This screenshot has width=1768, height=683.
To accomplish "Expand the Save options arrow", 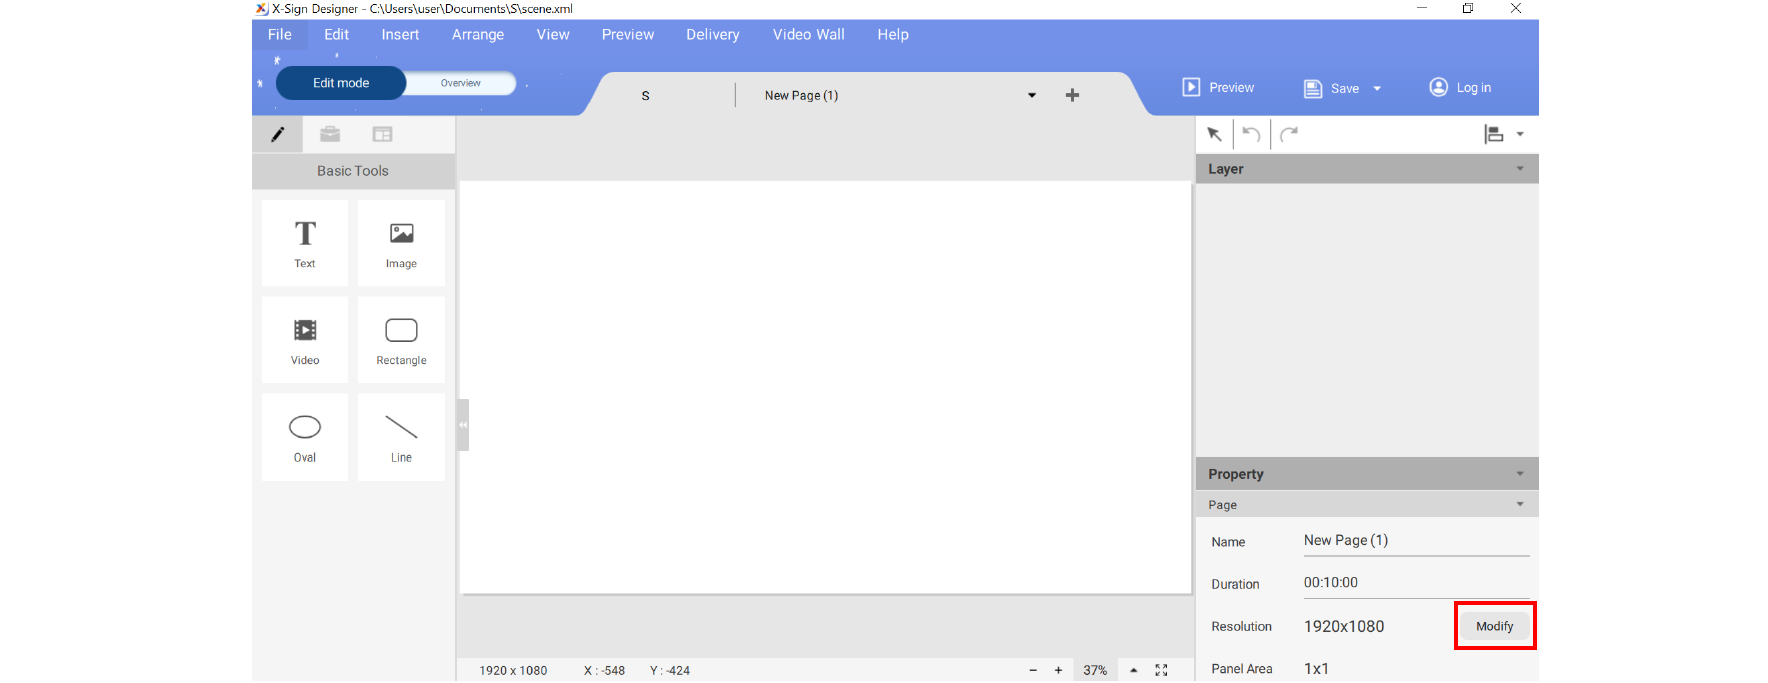I will (x=1377, y=89).
